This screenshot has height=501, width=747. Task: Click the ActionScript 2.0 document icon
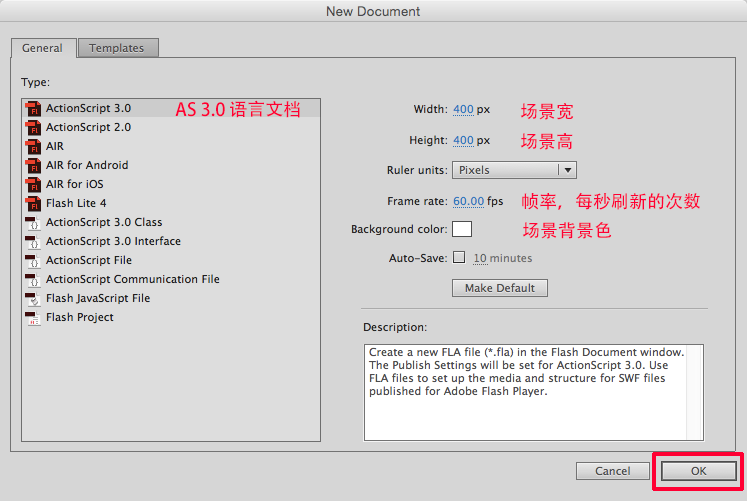click(33, 127)
